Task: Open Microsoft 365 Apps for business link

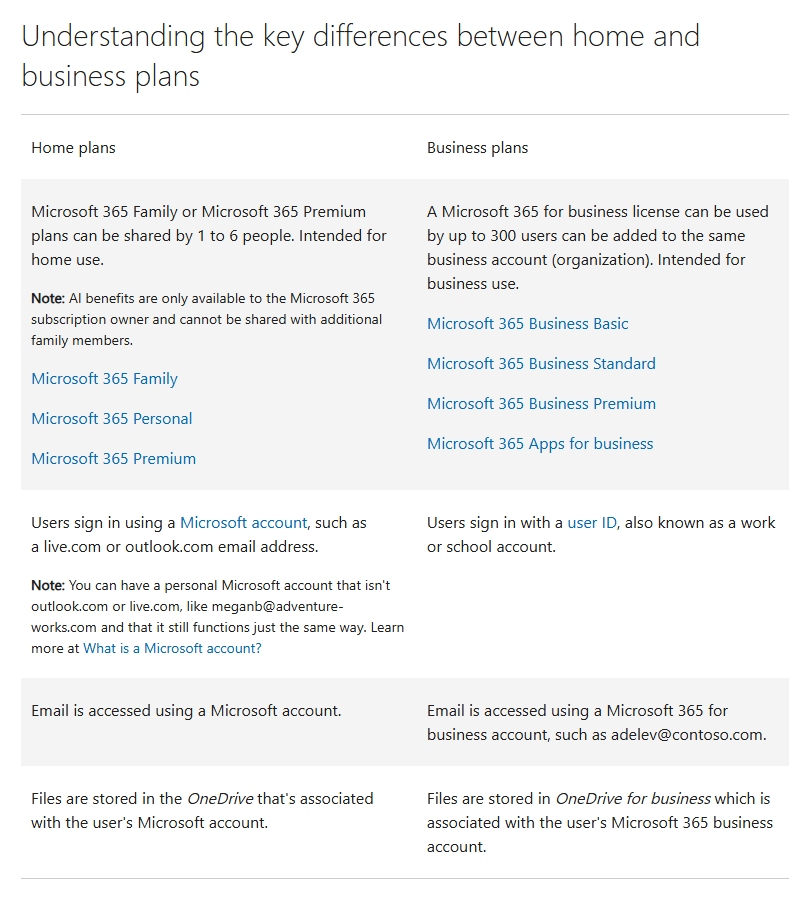Action: coord(540,444)
